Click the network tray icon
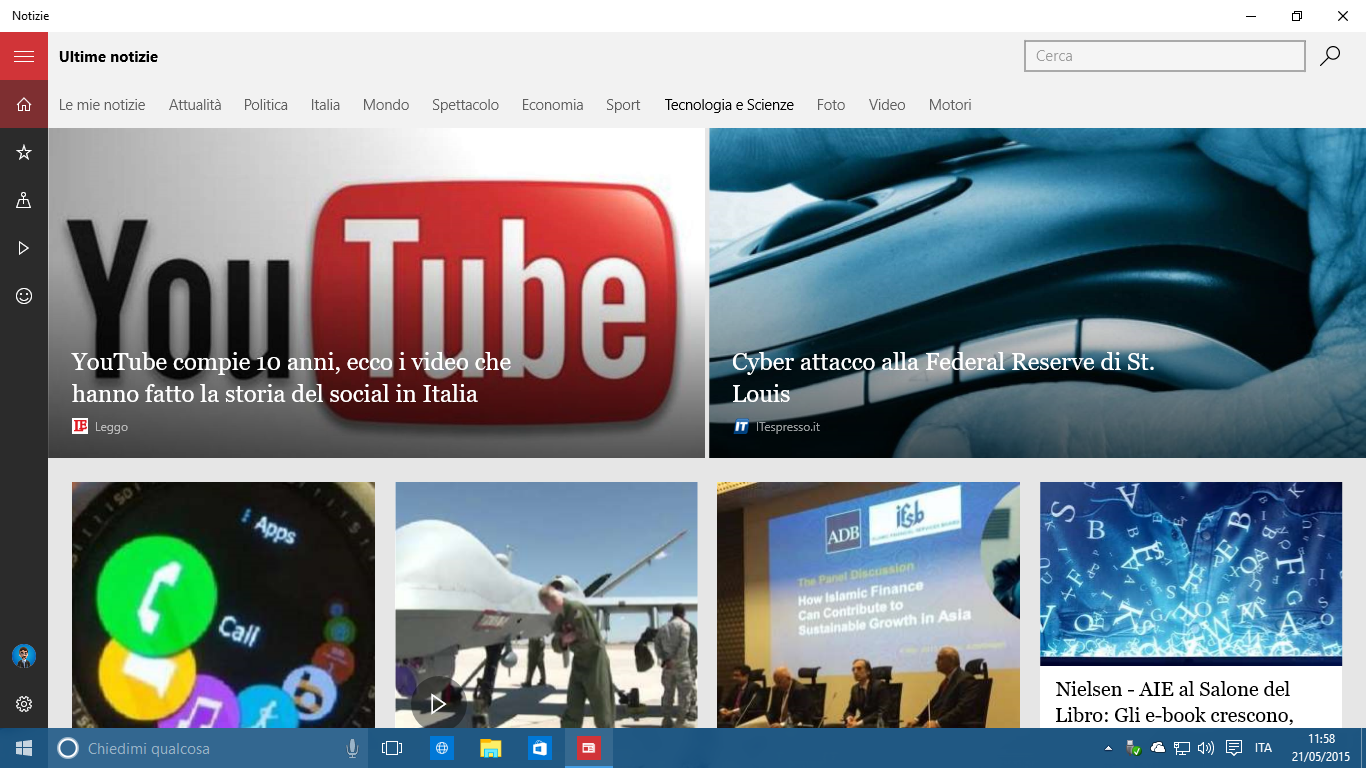This screenshot has width=1366, height=768. (1182, 748)
